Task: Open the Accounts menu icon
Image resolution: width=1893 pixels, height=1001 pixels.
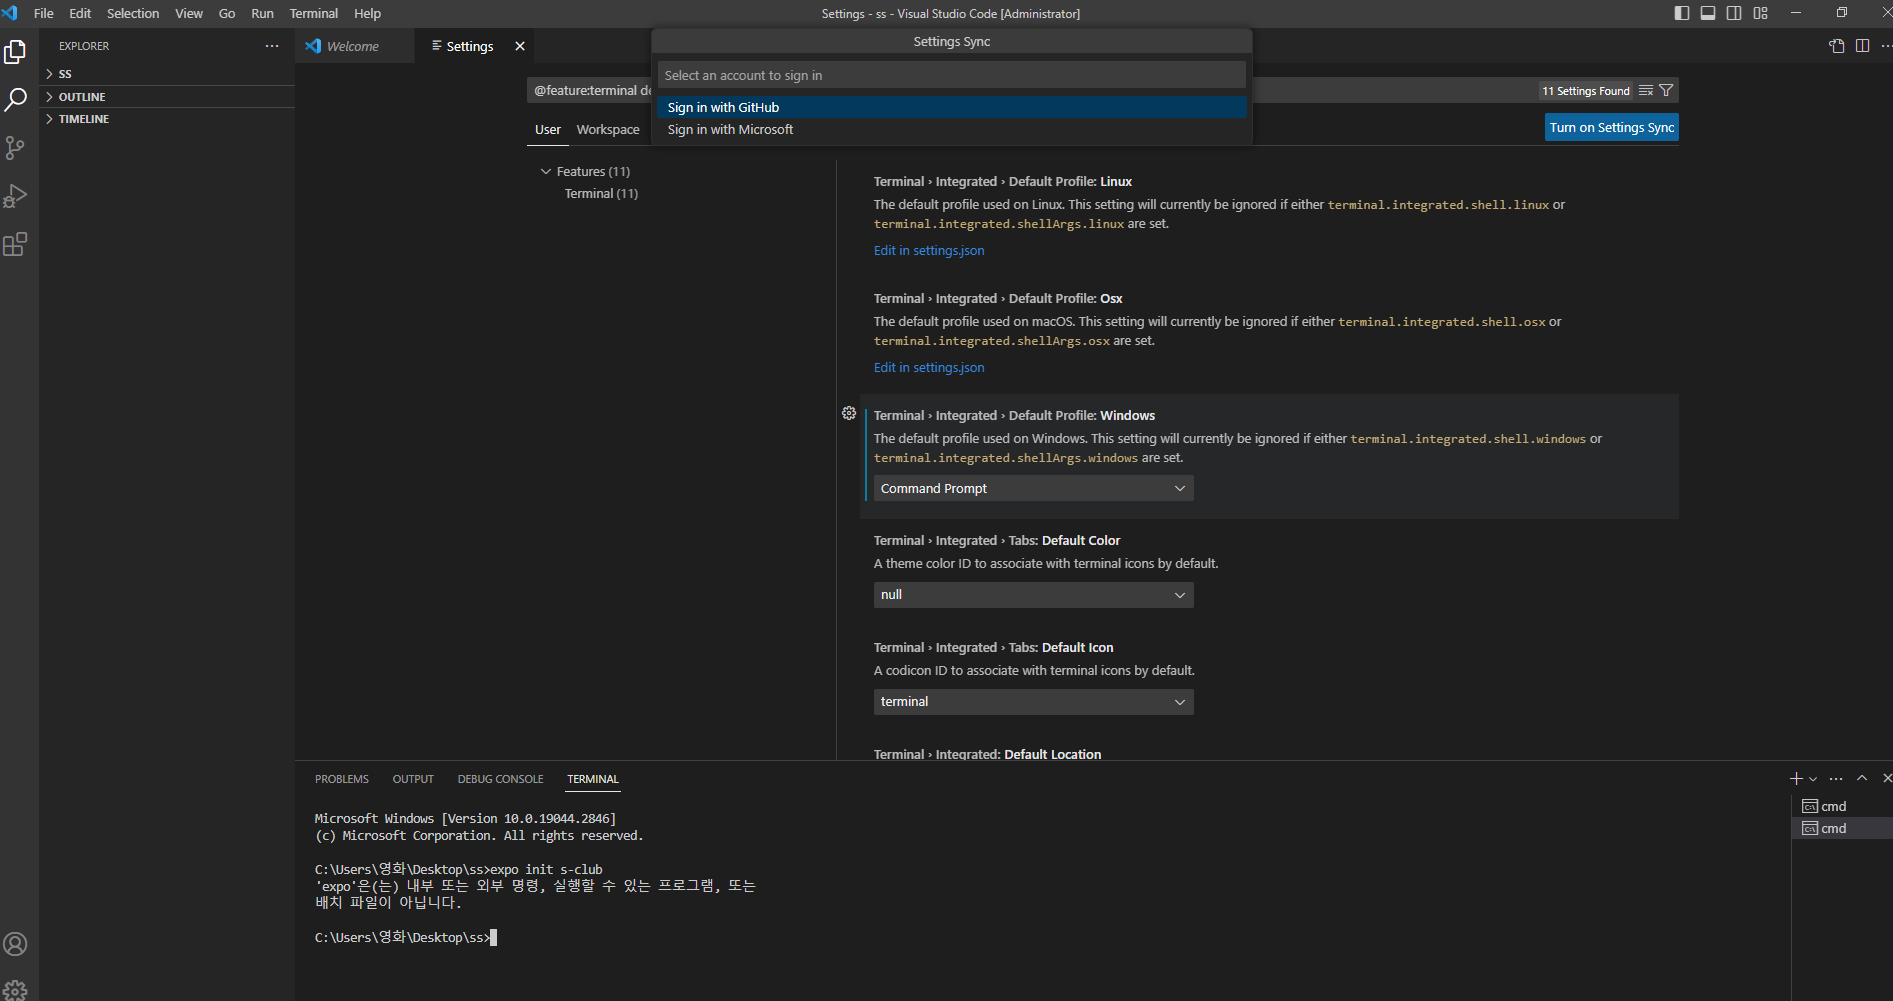Action: click(15, 944)
